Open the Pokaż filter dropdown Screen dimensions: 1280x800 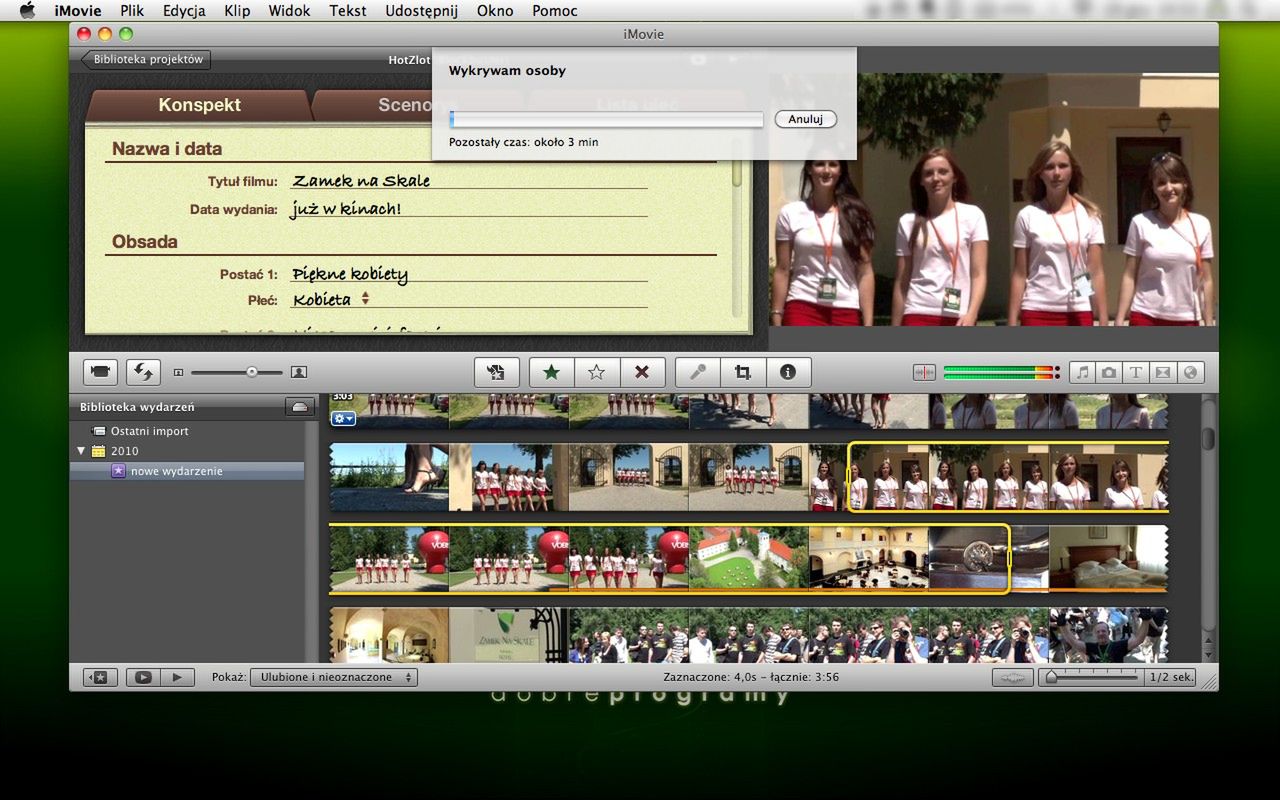[334, 677]
